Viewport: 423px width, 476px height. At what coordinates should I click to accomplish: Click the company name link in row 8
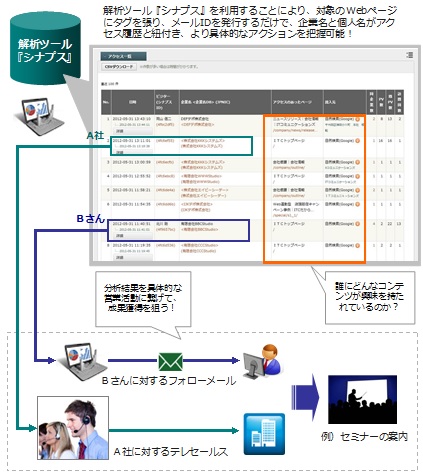(199, 245)
